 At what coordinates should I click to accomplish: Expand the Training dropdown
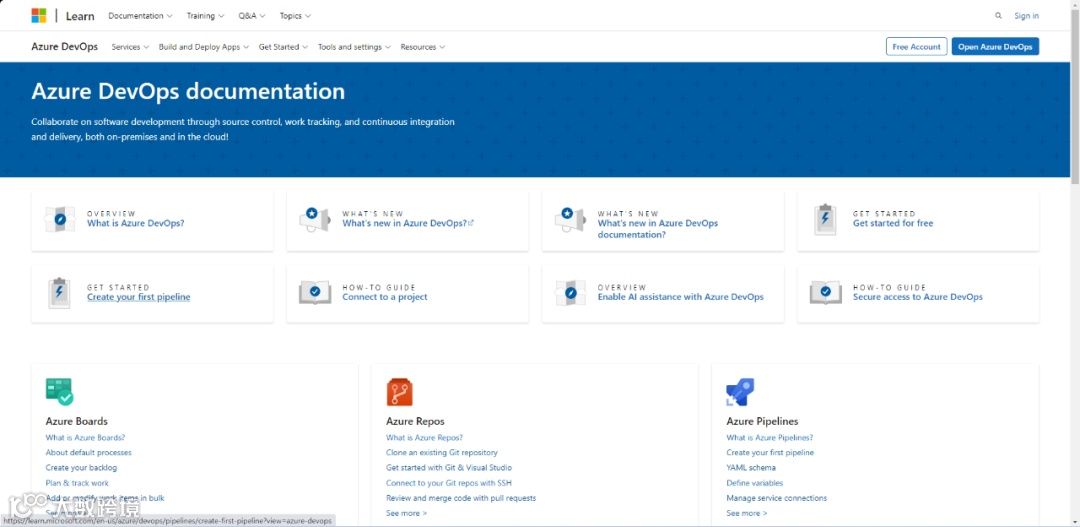[205, 16]
